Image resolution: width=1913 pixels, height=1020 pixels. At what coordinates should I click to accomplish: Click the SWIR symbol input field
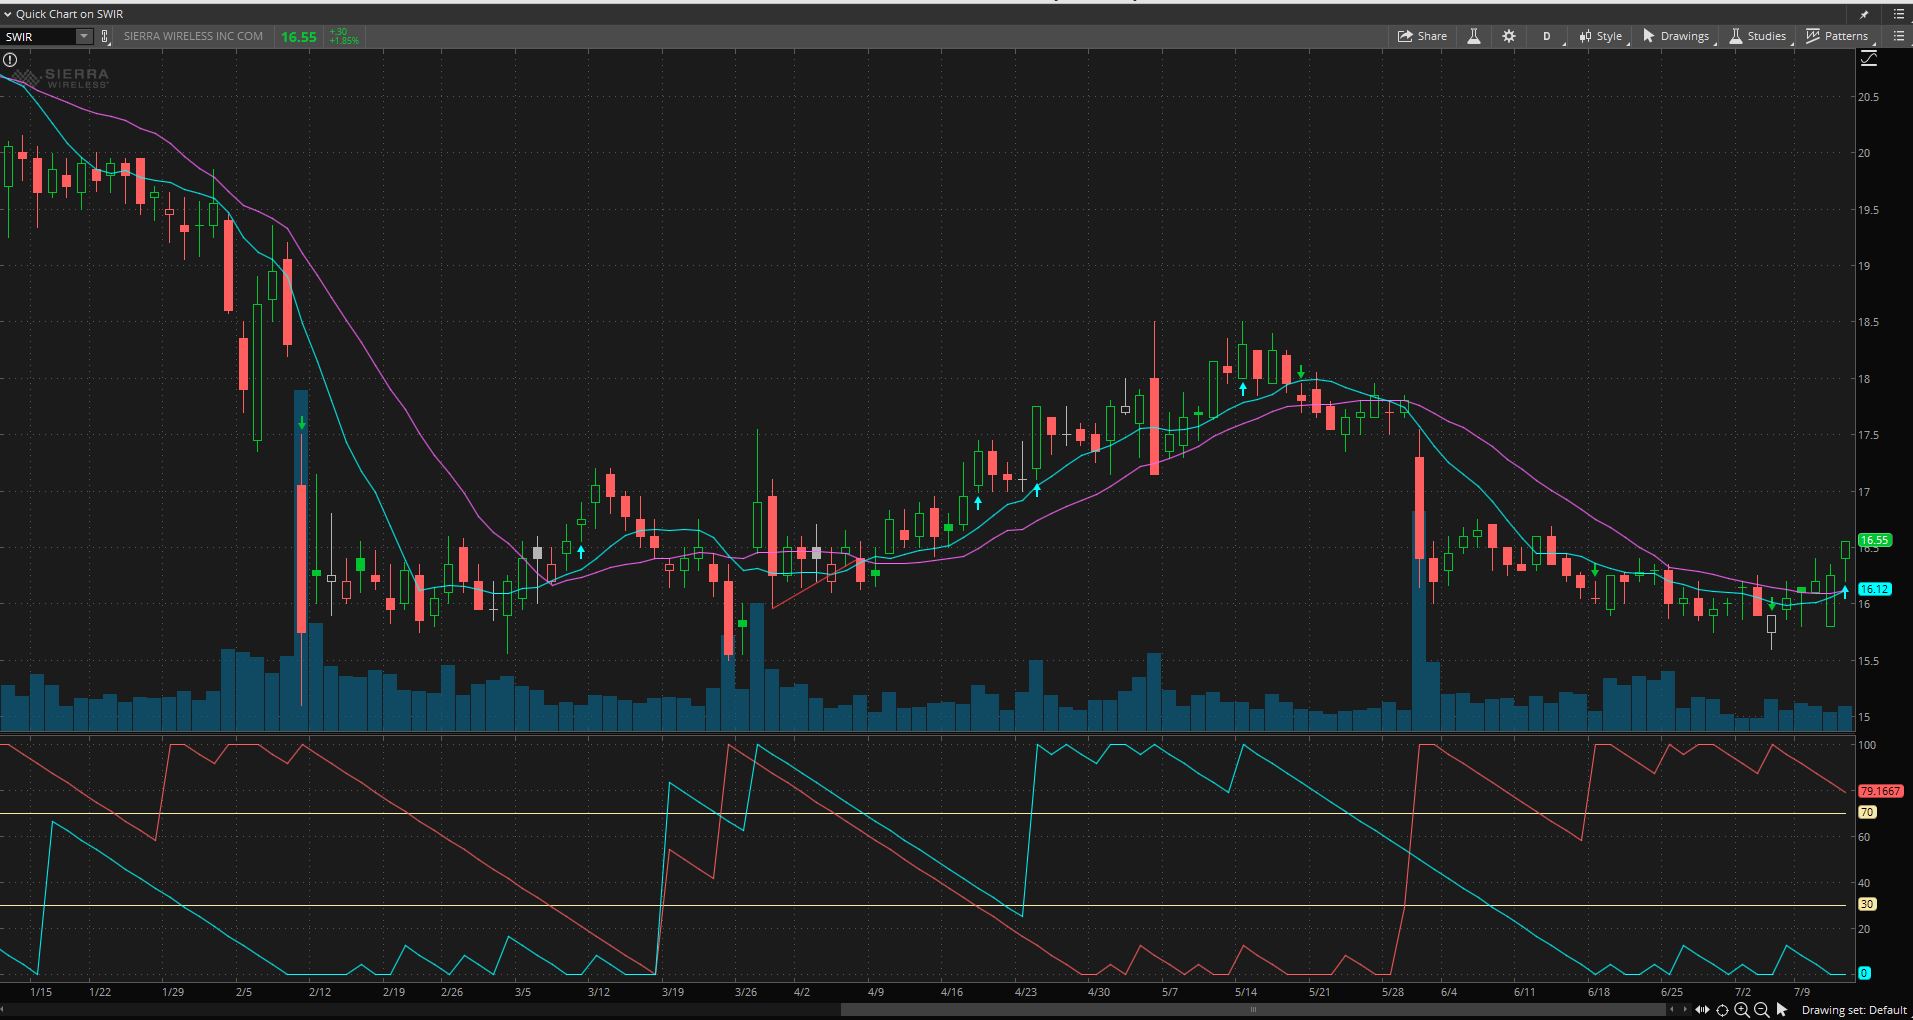[38, 37]
